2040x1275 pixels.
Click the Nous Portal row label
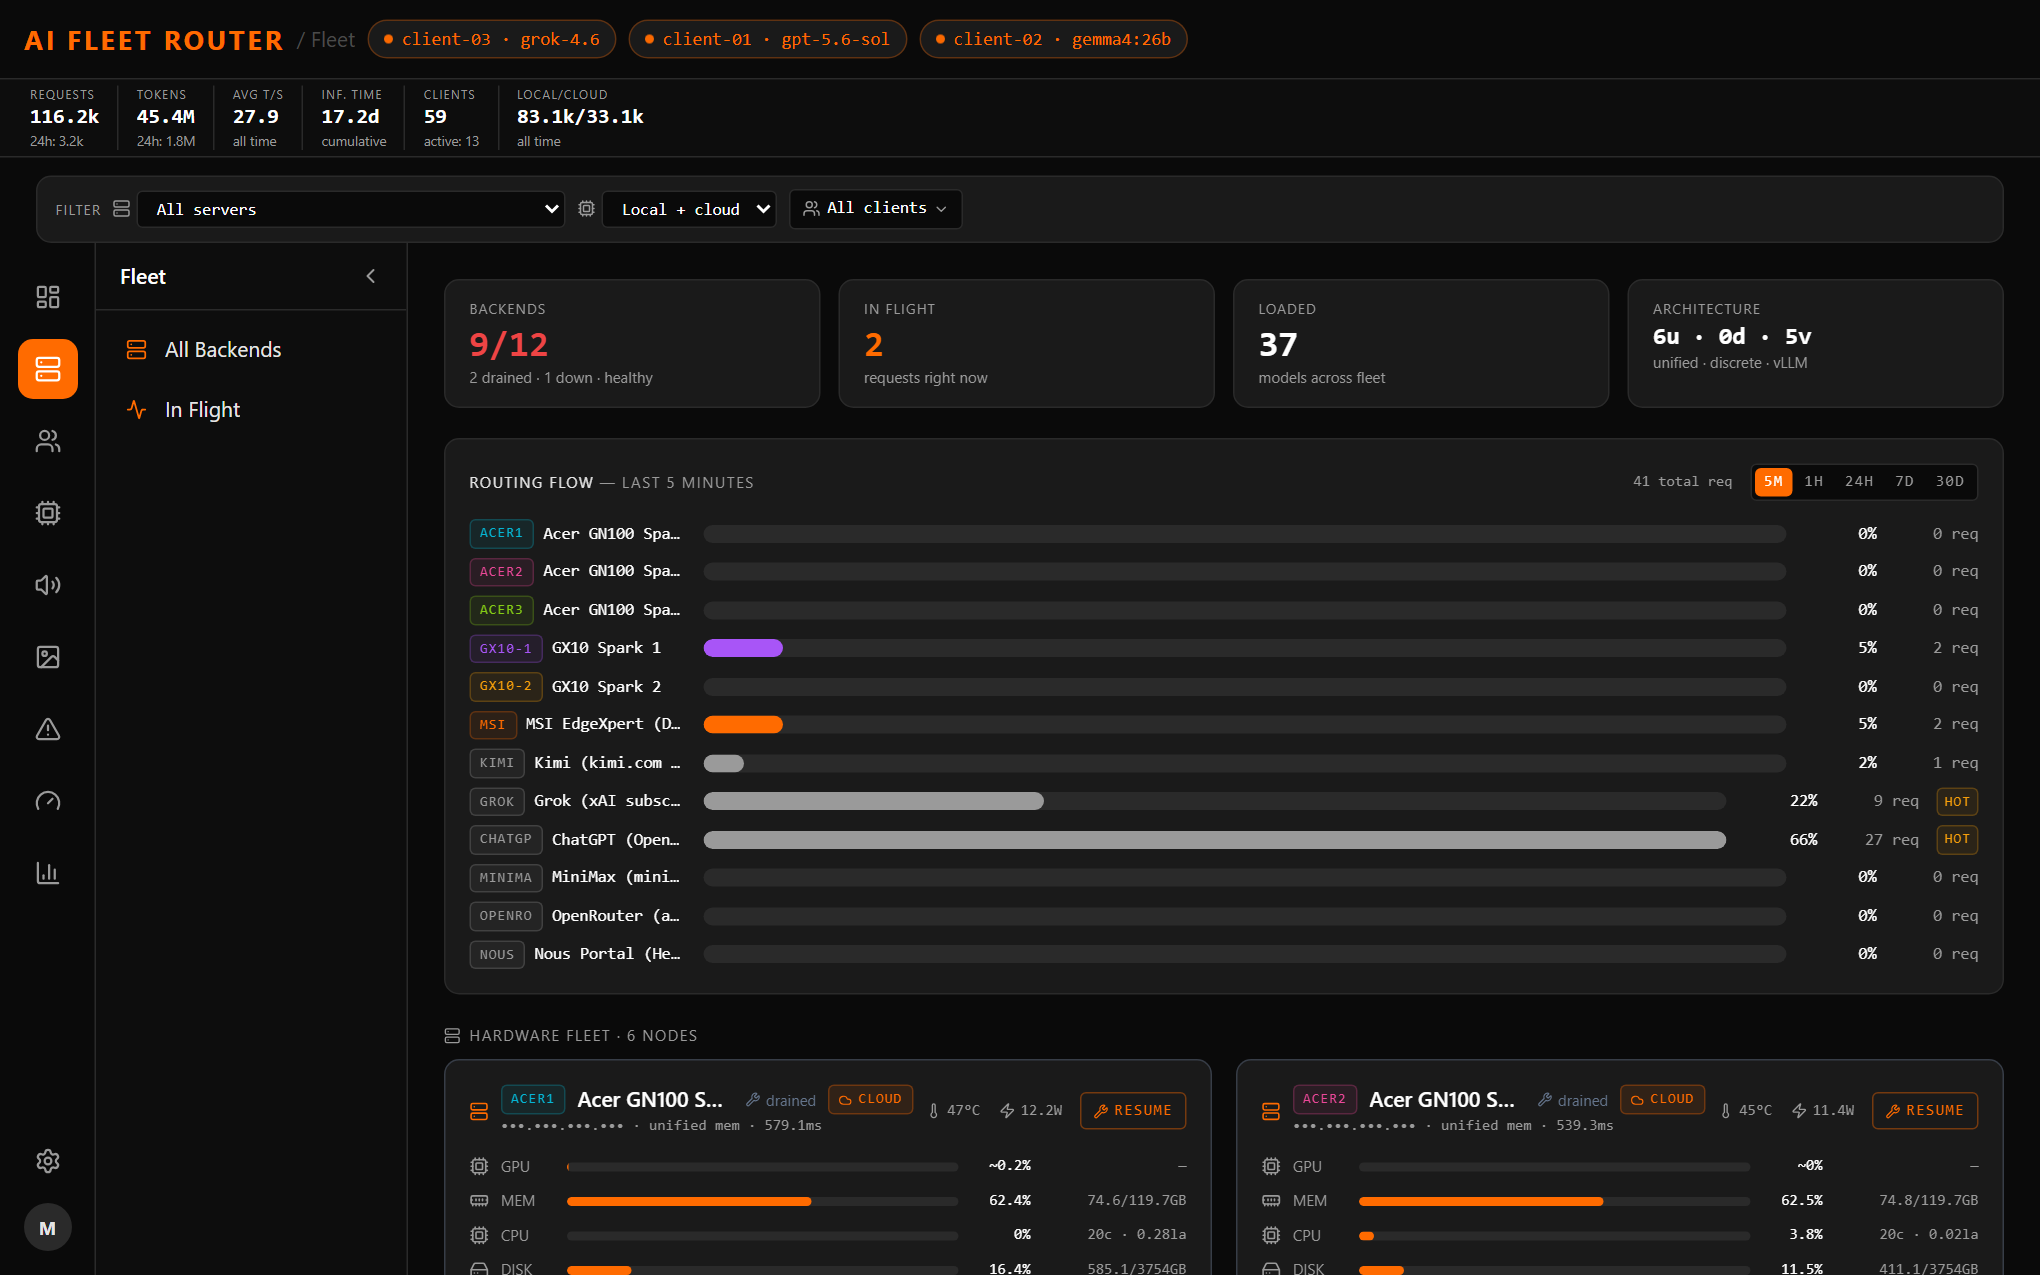pos(607,954)
